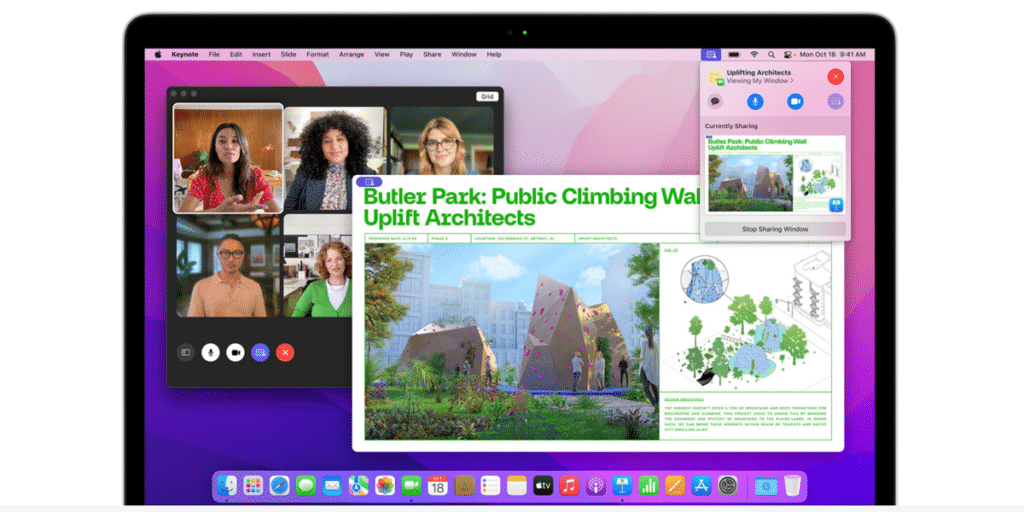Viewport: 1024px width, 512px height.
Task: Open Messages chat in sharing panel
Action: pos(715,101)
